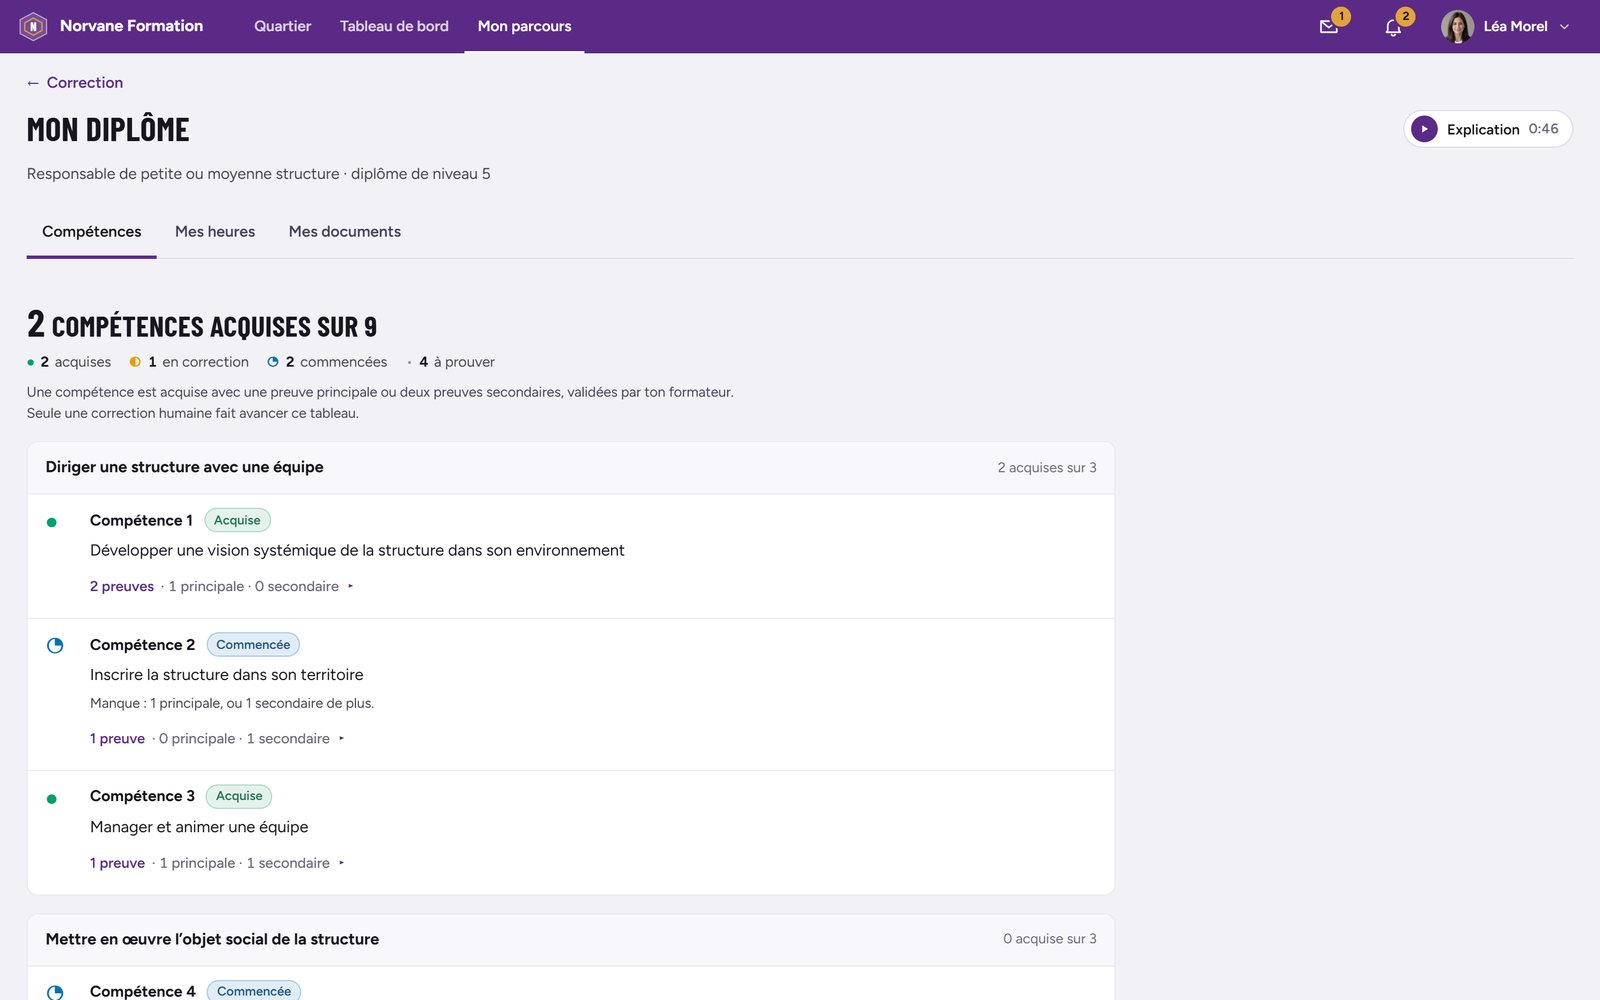Click the progress icon of Compétence 4

coord(55,992)
